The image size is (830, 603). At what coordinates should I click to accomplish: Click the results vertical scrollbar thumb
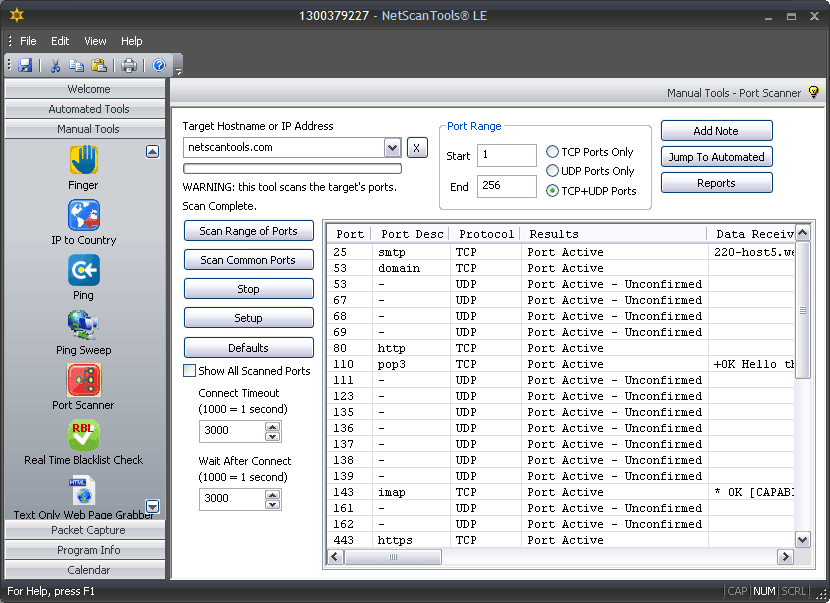(x=802, y=310)
